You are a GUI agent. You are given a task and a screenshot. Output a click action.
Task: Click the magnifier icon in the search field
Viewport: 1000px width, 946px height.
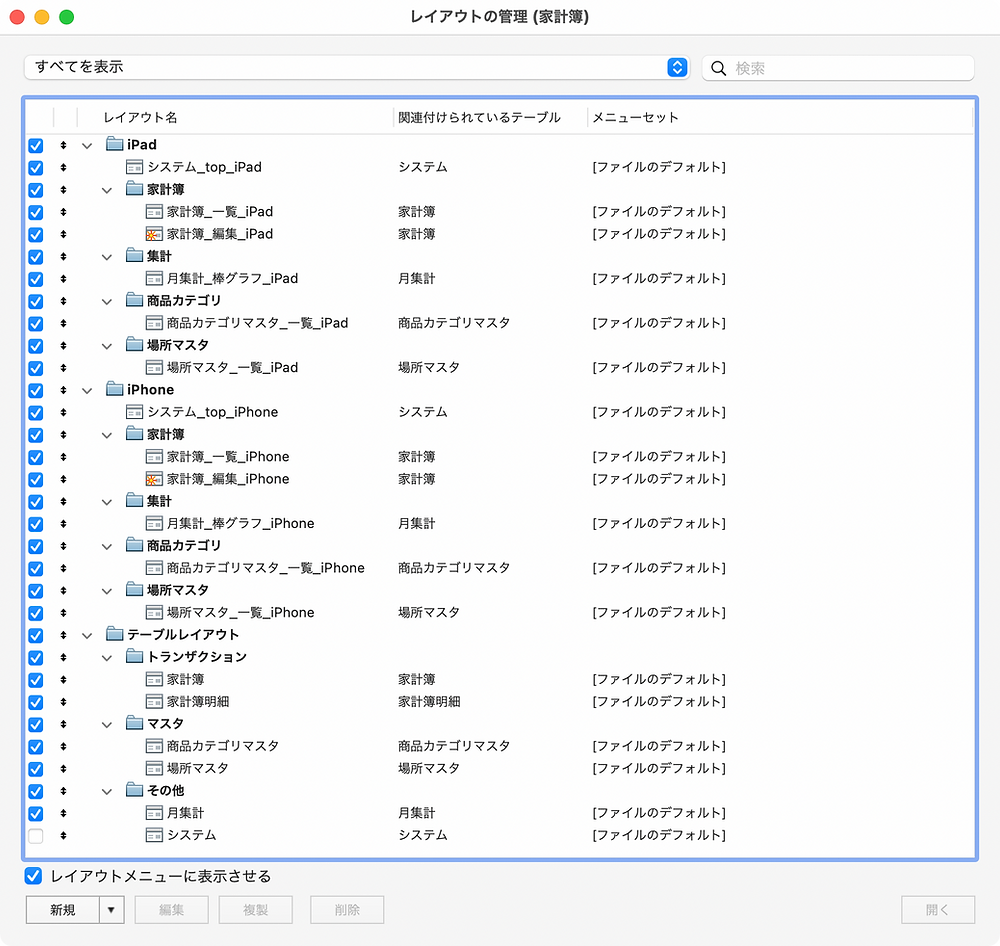718,68
